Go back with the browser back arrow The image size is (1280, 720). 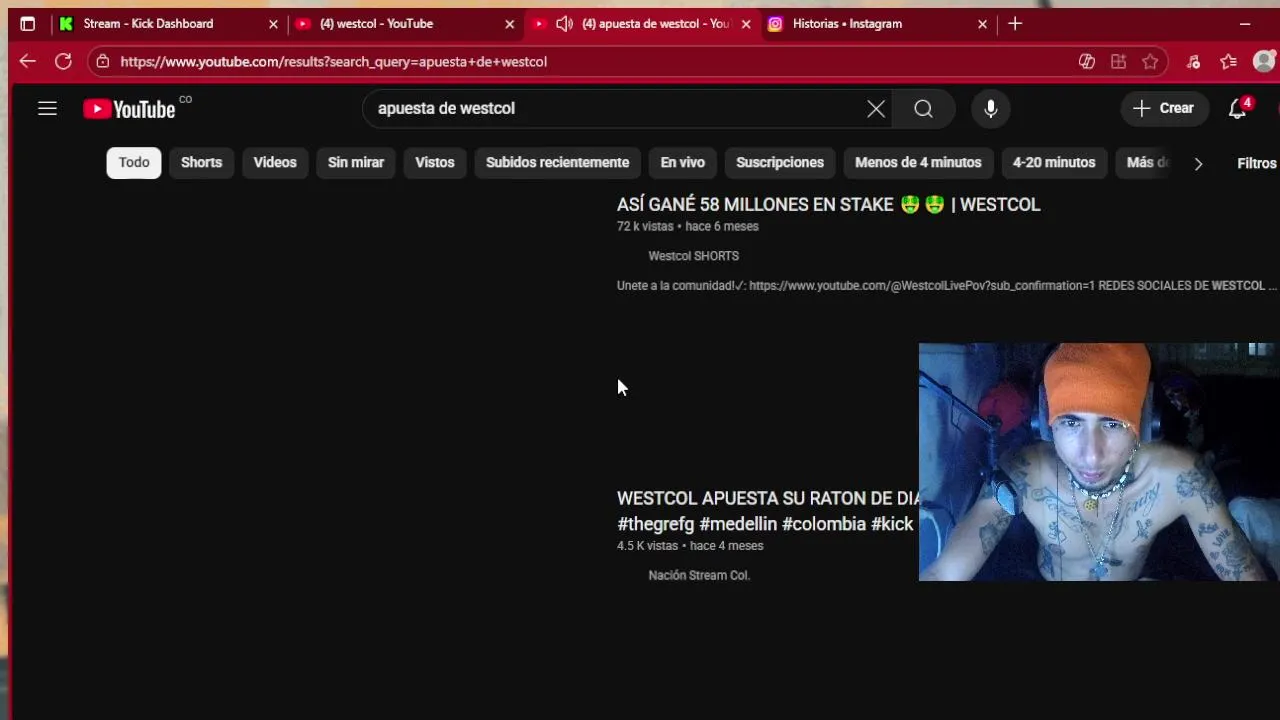[x=28, y=61]
